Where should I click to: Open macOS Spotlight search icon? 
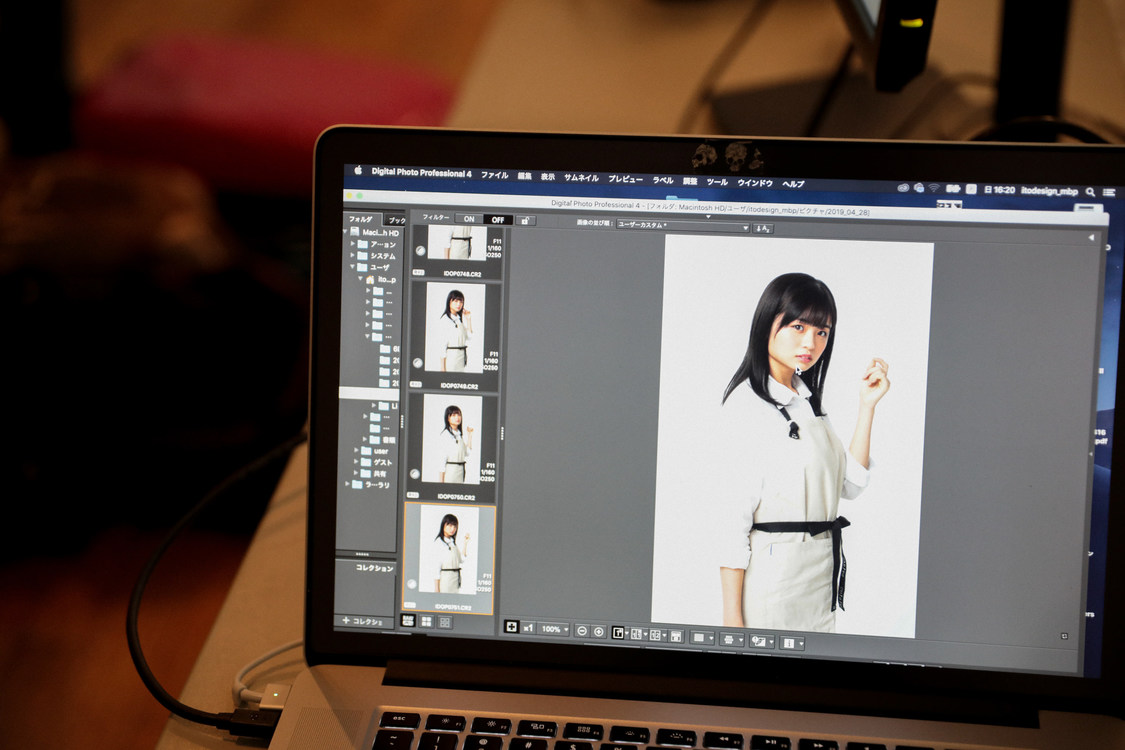click(x=1090, y=191)
